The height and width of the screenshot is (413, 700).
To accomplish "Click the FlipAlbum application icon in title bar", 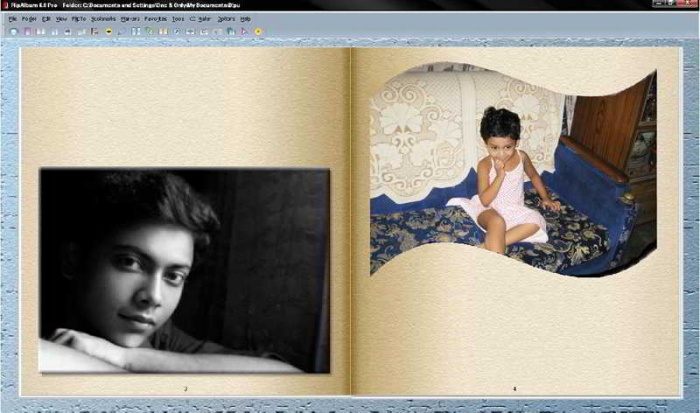I will coord(4,5).
